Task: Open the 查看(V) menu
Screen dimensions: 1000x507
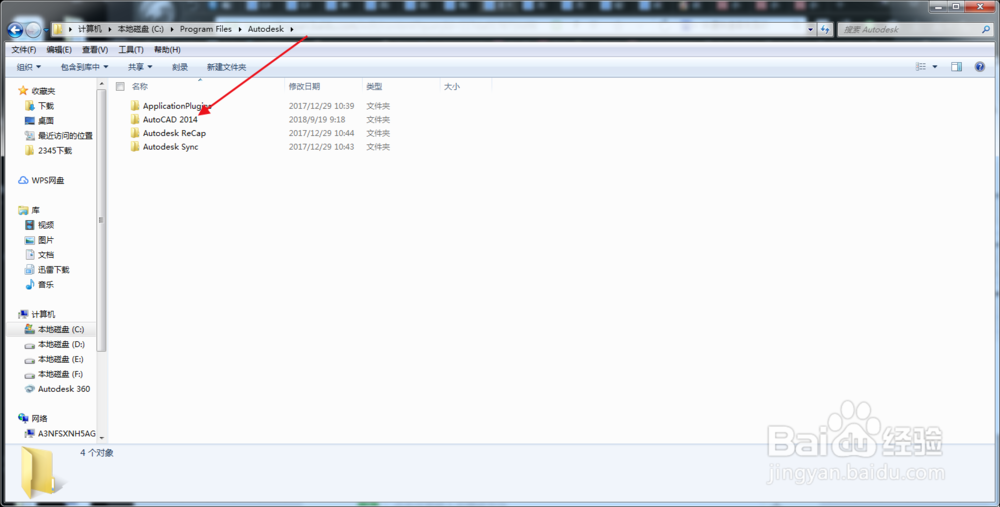Action: point(94,50)
